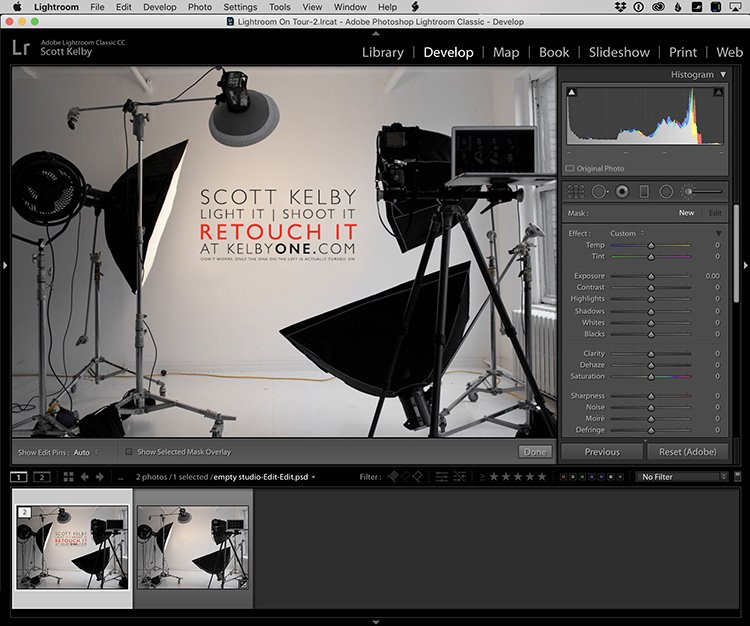Toggle the shadow clipping indicator in histogram
The width and height of the screenshot is (750, 626).
coord(572,92)
